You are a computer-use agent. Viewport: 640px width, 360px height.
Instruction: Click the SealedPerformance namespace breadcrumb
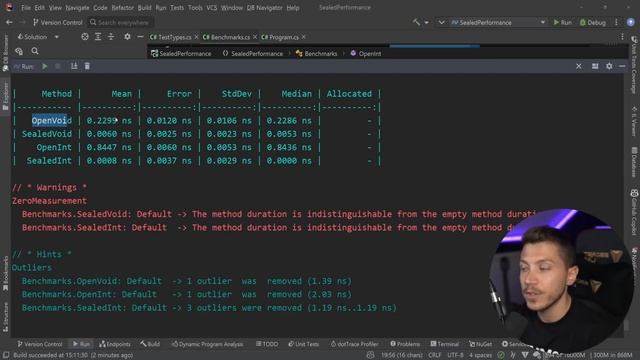[x=253, y=53]
